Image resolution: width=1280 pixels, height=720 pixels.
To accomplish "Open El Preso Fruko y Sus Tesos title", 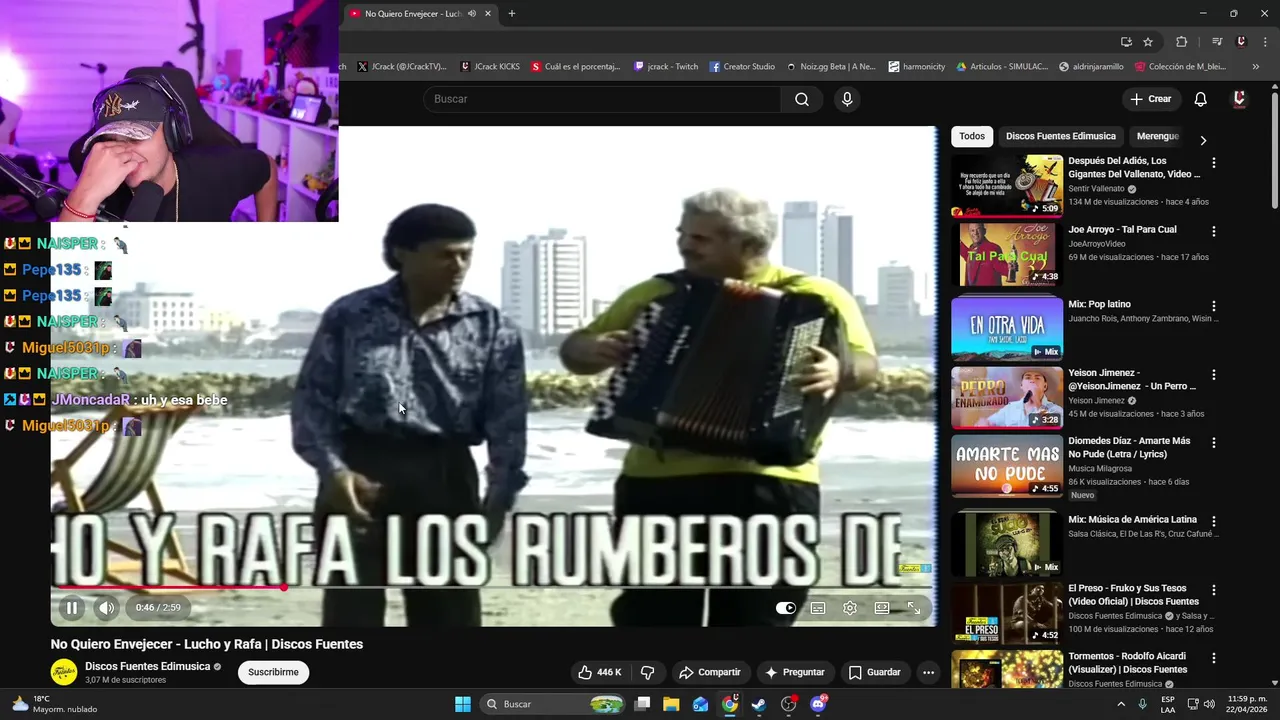I will tap(1133, 595).
